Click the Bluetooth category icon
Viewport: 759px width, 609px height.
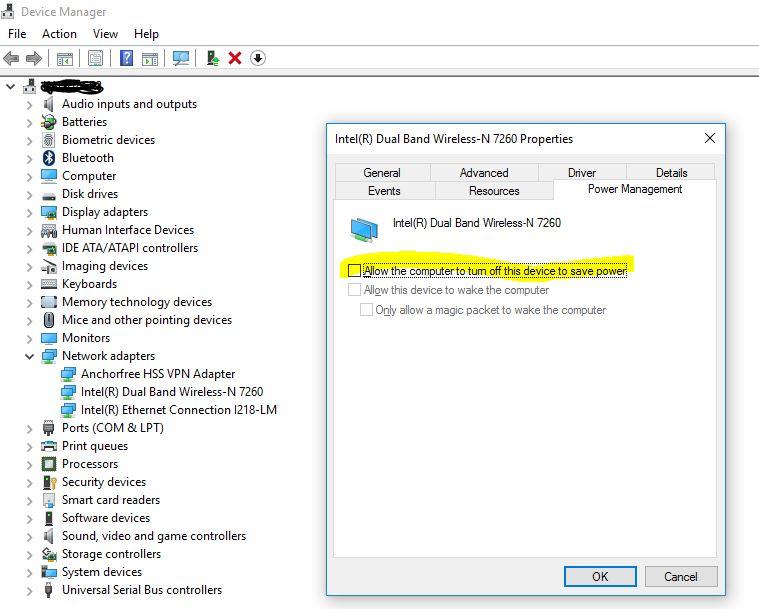pos(49,158)
